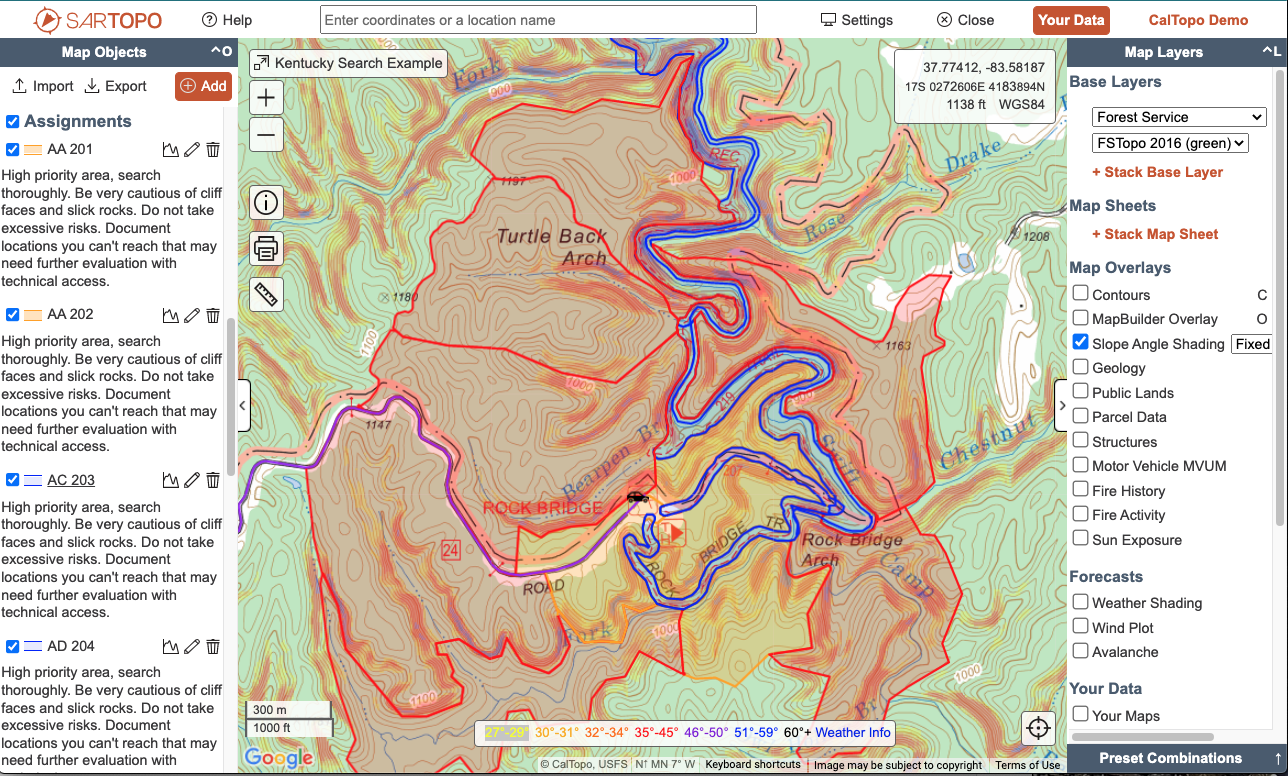The image size is (1288, 776).
Task: Open the Terms of Use link
Action: [x=1027, y=765]
